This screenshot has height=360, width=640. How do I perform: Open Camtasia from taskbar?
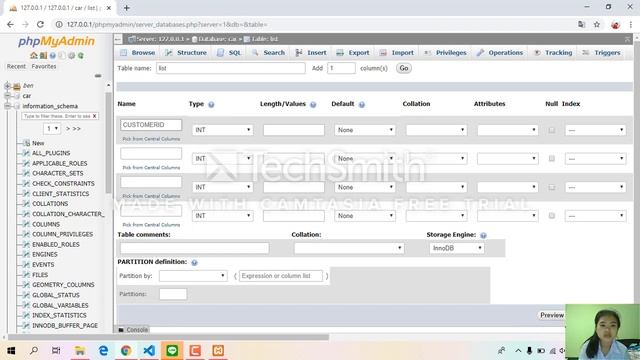pos(195,351)
